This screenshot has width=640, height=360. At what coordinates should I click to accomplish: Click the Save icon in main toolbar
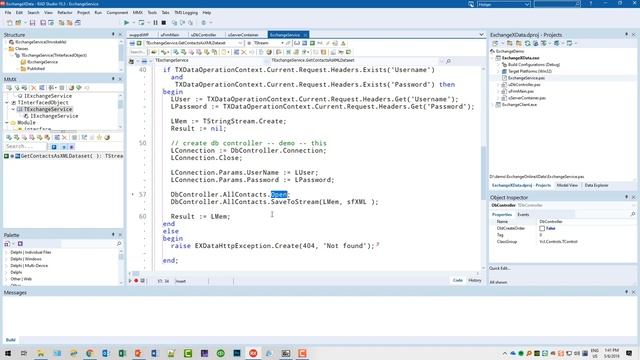coord(32,23)
